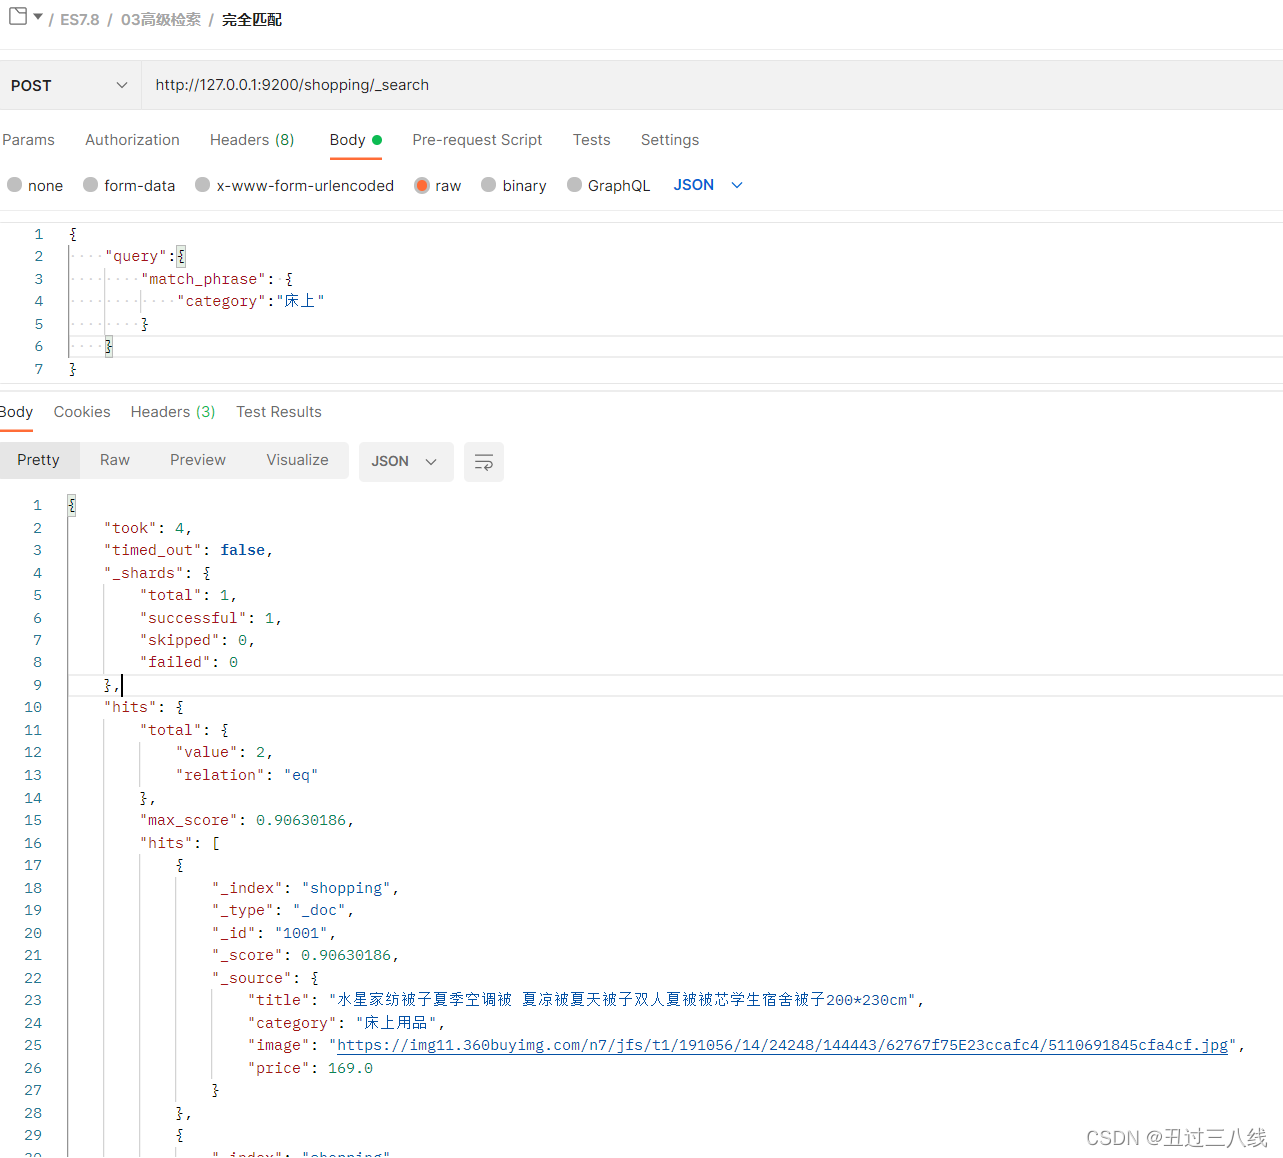Screen dimensions: 1283x1158
Task: Open the 03高级检索 folder breadcrumb
Action: tap(161, 20)
